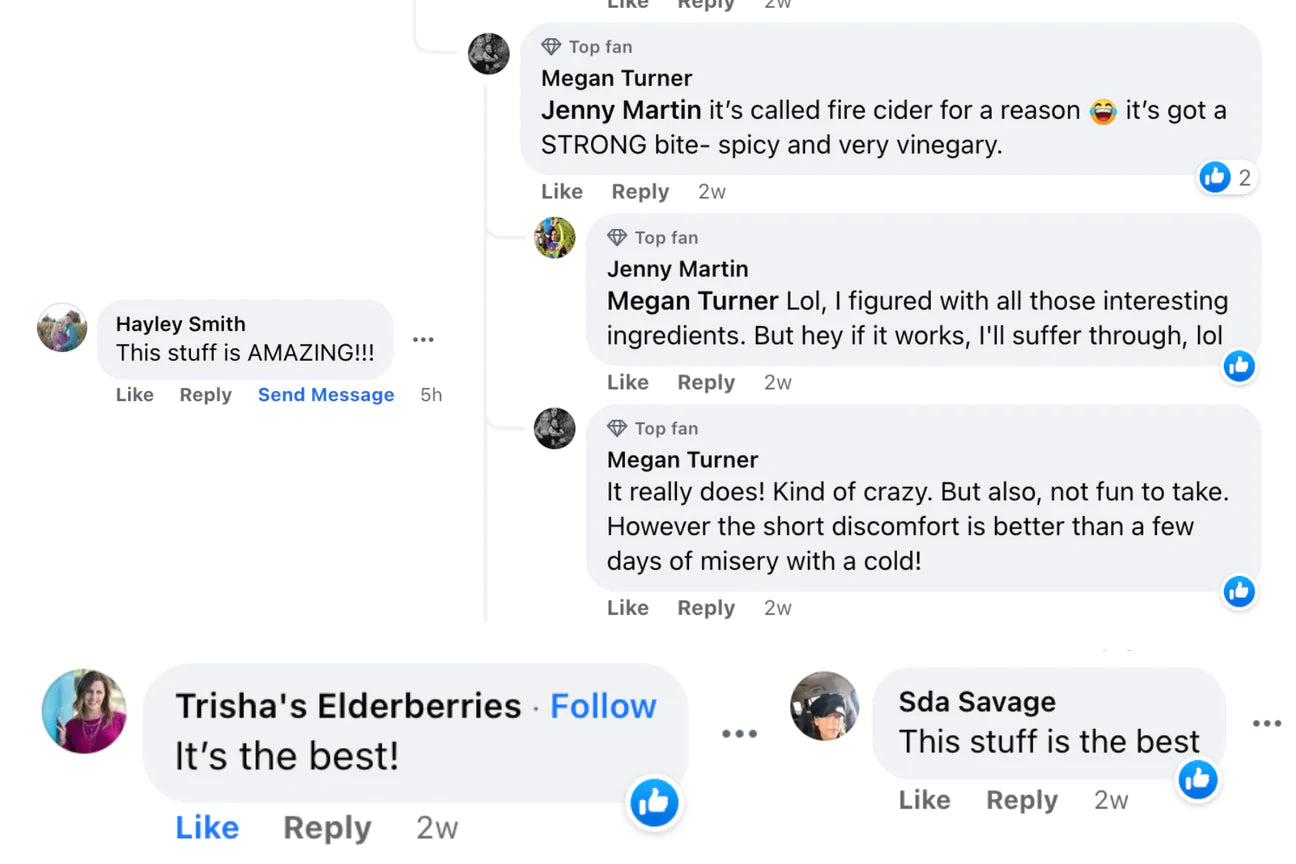Reply to Jenny Martin's comment
Screen dimensions: 1296x864
(705, 382)
